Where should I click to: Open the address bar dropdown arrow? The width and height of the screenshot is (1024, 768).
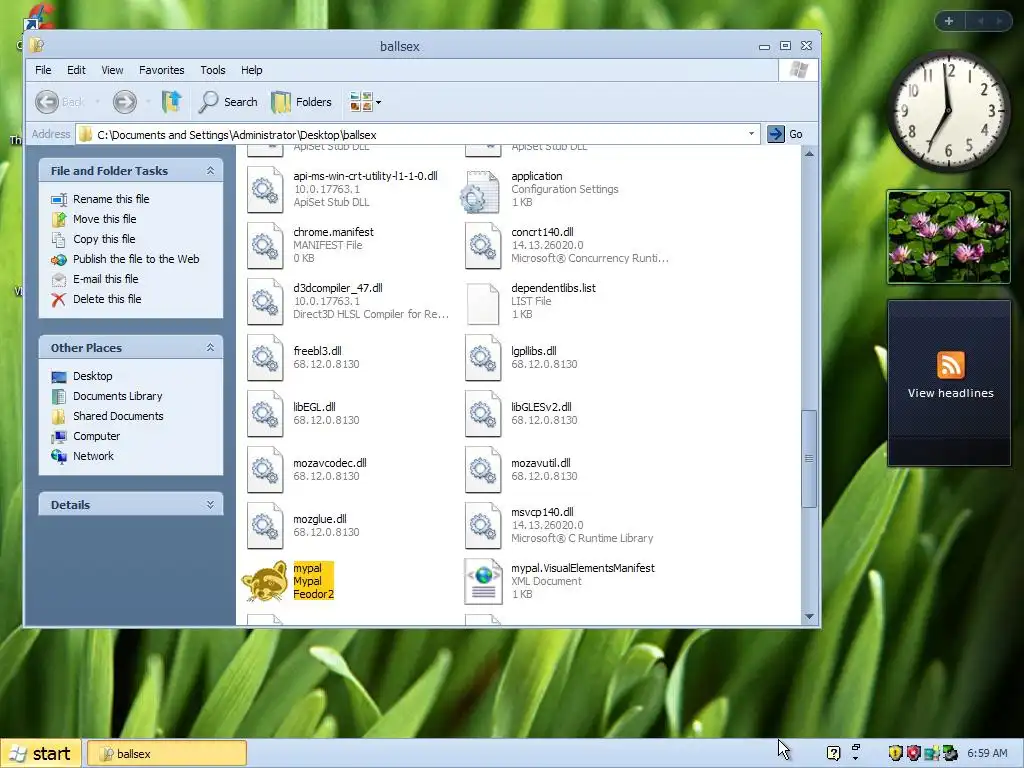751,134
